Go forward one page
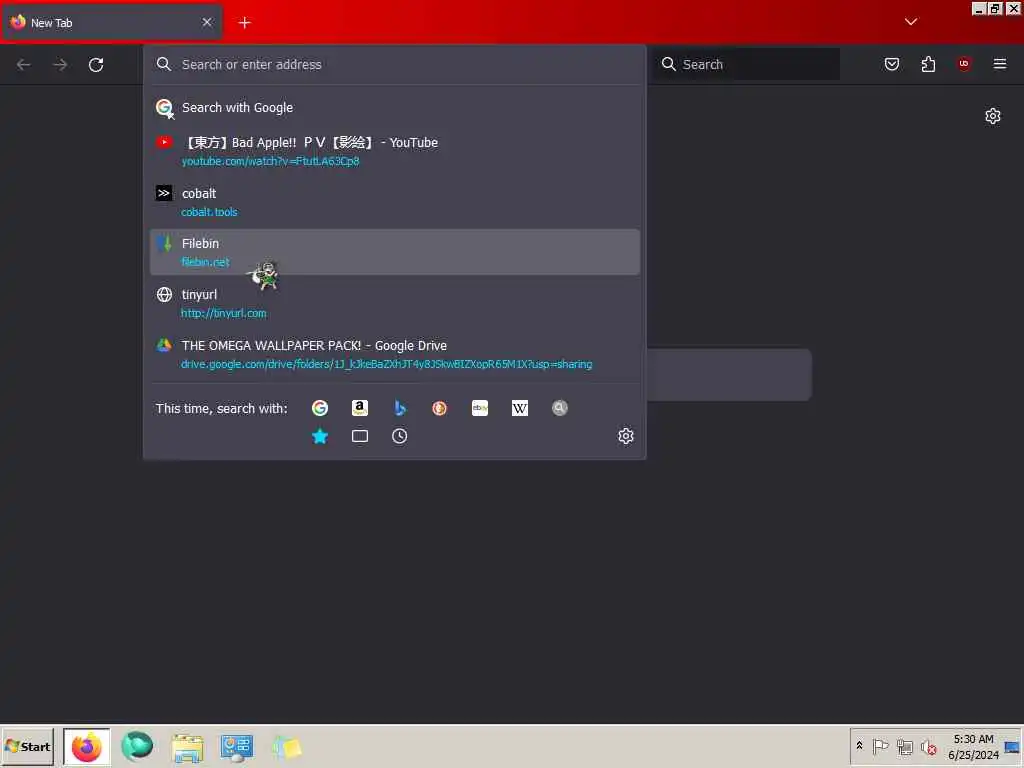This screenshot has height=768, width=1024. coord(60,65)
